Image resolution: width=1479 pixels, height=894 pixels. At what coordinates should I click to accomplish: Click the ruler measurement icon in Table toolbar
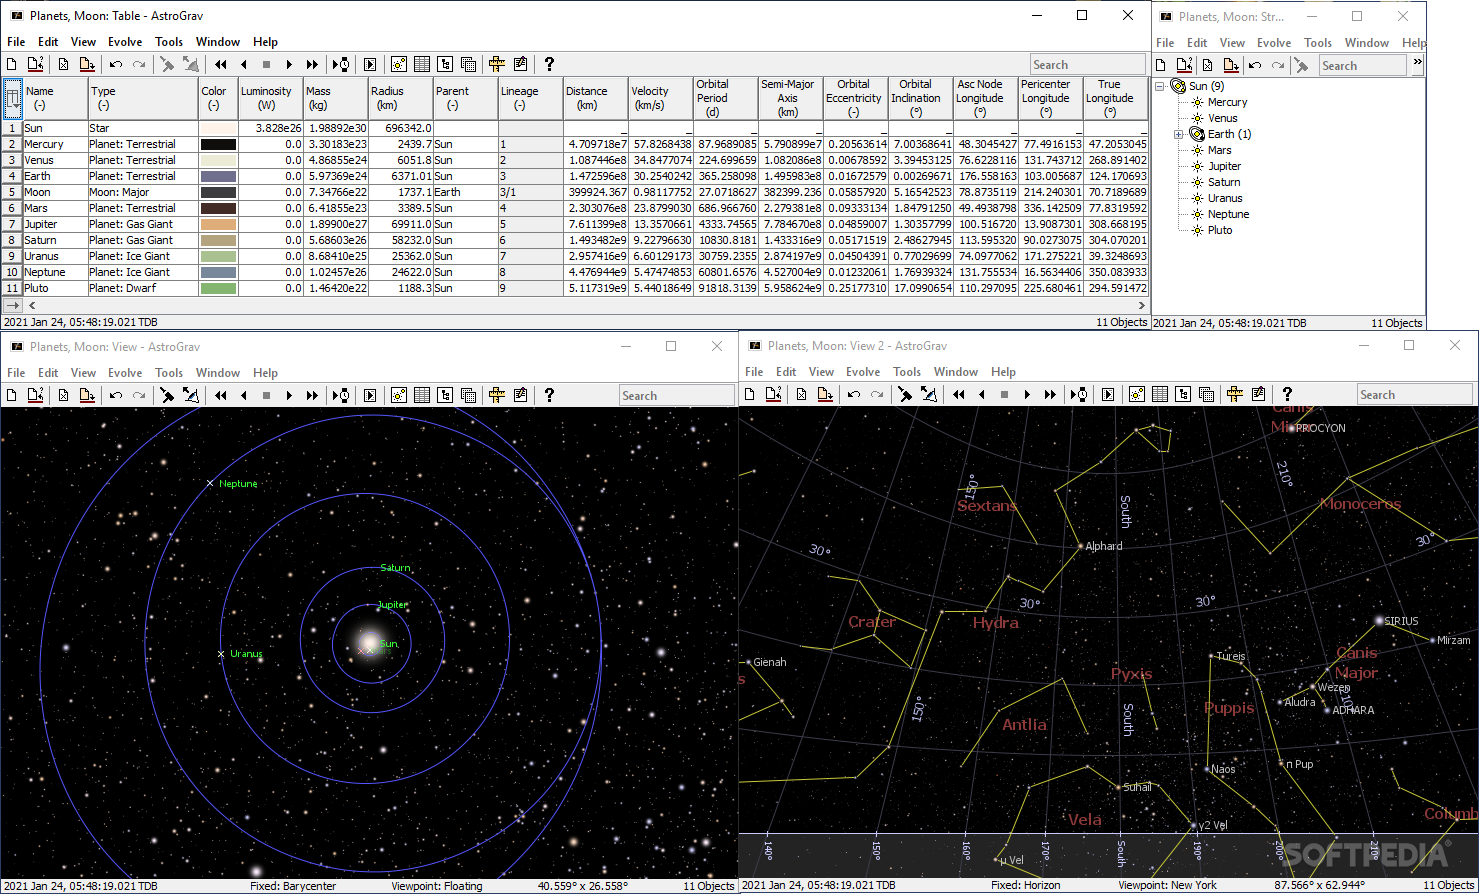coord(497,64)
